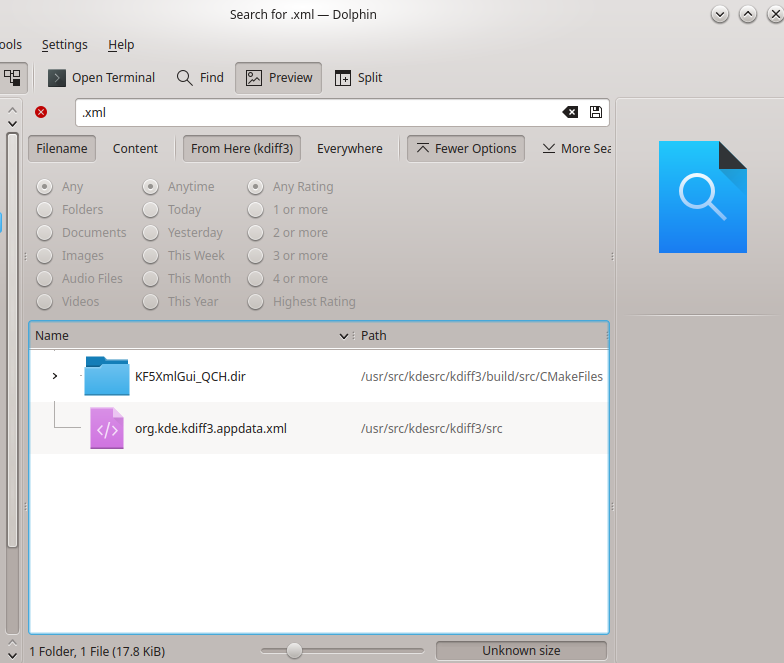Expand the KF5XmlGui_QCH.dir folder arrow
This screenshot has width=784, height=663.
pos(55,376)
